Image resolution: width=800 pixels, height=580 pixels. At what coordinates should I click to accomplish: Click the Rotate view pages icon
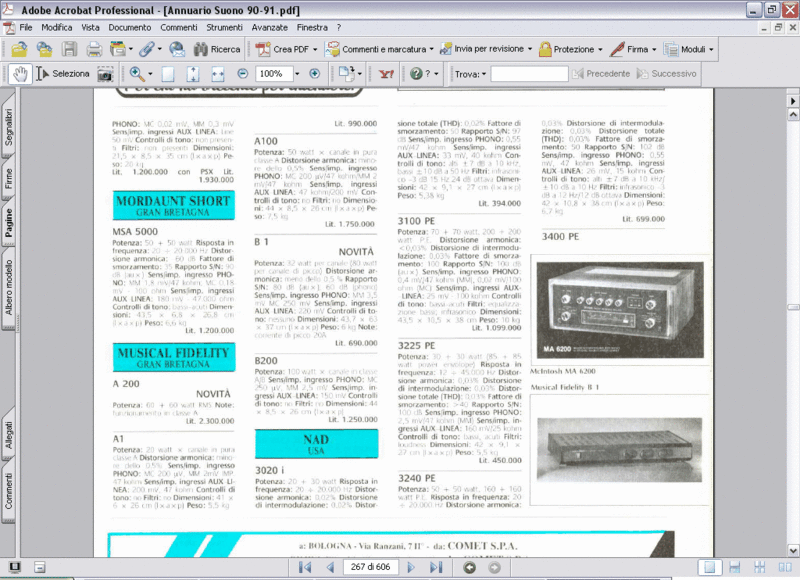[x=347, y=74]
